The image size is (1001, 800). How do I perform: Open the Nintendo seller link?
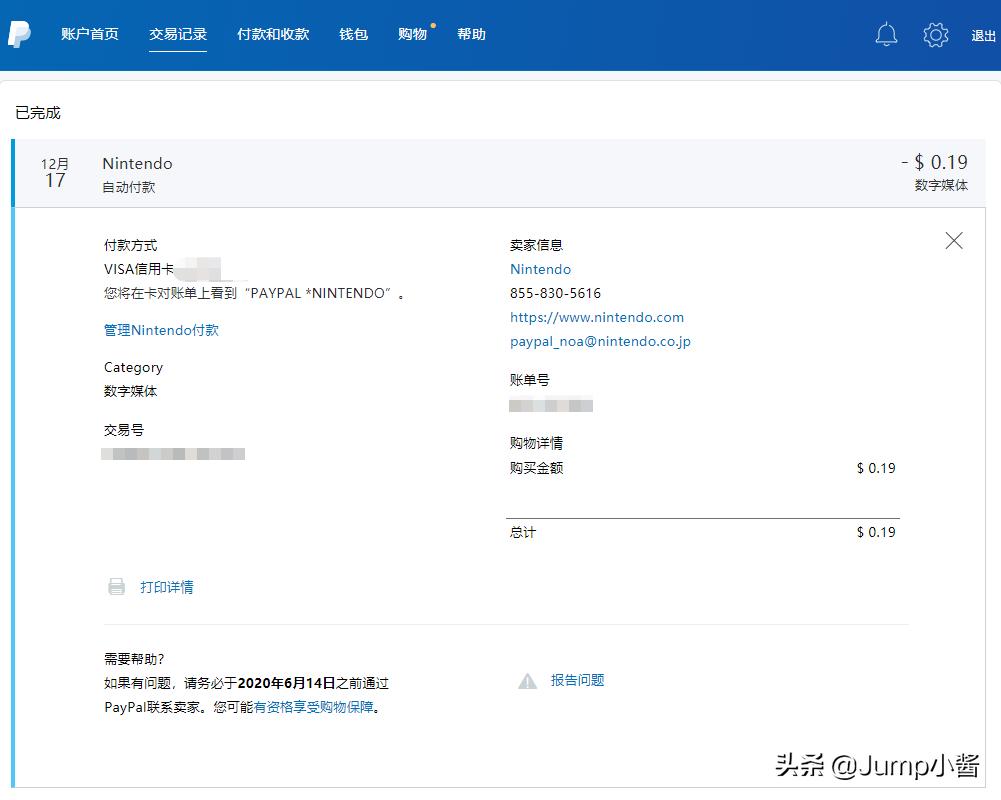pyautogui.click(x=540, y=269)
